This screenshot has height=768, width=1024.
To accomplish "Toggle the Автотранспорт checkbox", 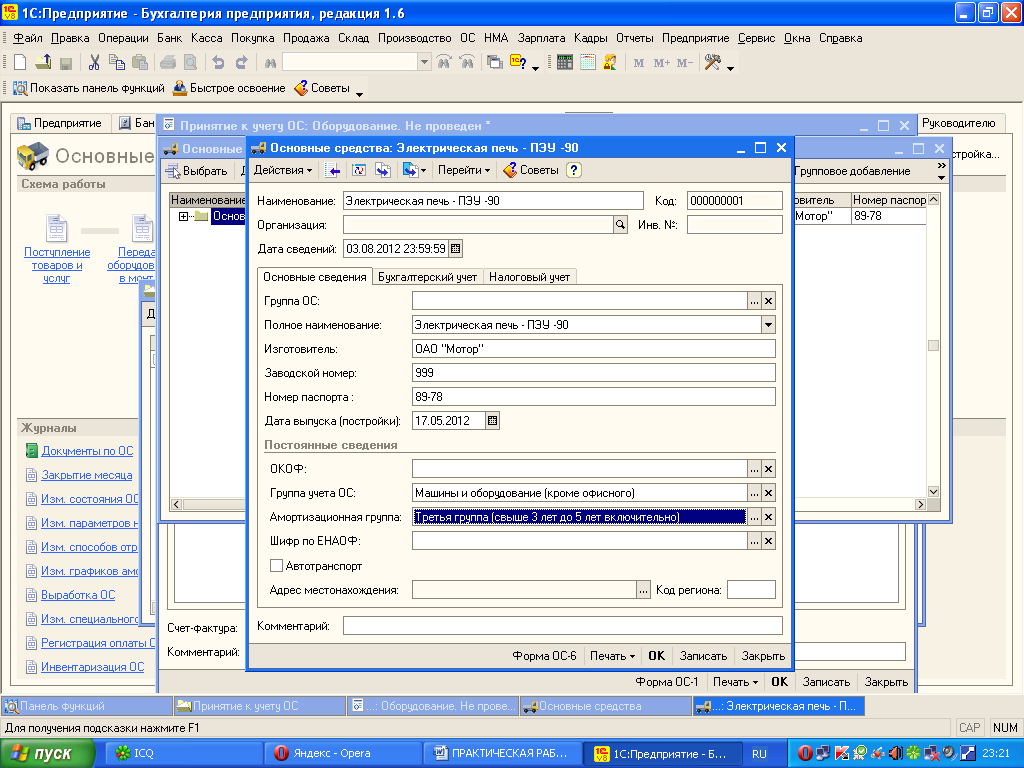I will coord(276,566).
